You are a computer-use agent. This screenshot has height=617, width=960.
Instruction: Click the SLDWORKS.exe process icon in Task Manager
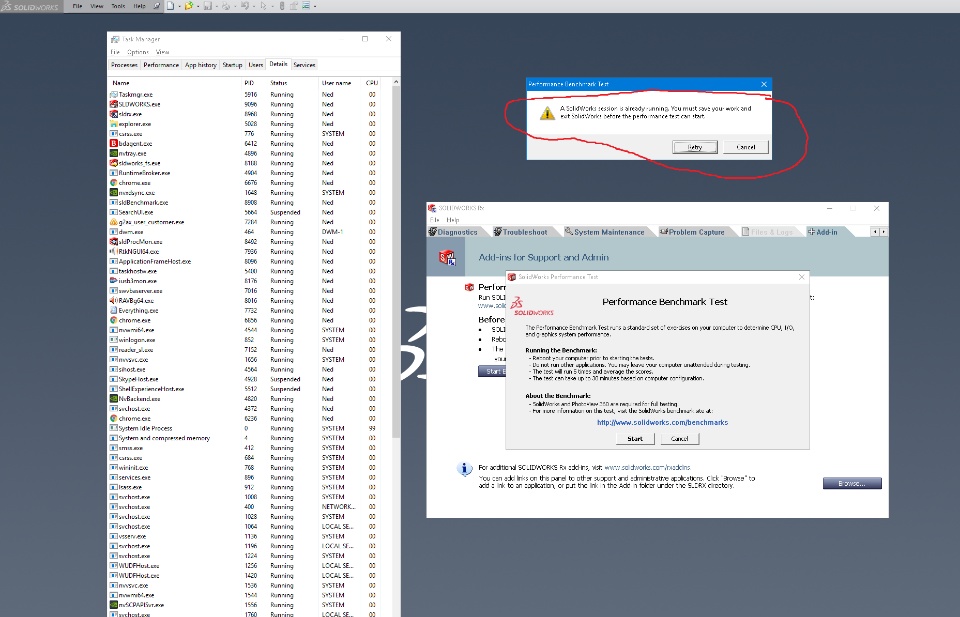click(114, 104)
